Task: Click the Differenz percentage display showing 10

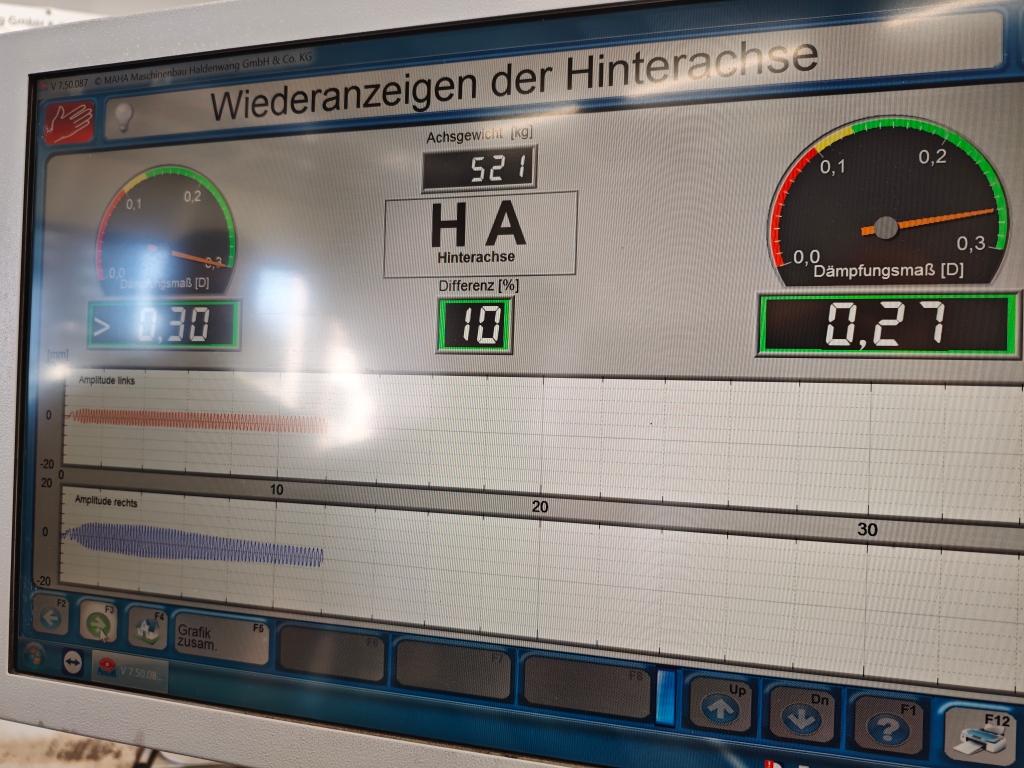Action: (x=475, y=326)
